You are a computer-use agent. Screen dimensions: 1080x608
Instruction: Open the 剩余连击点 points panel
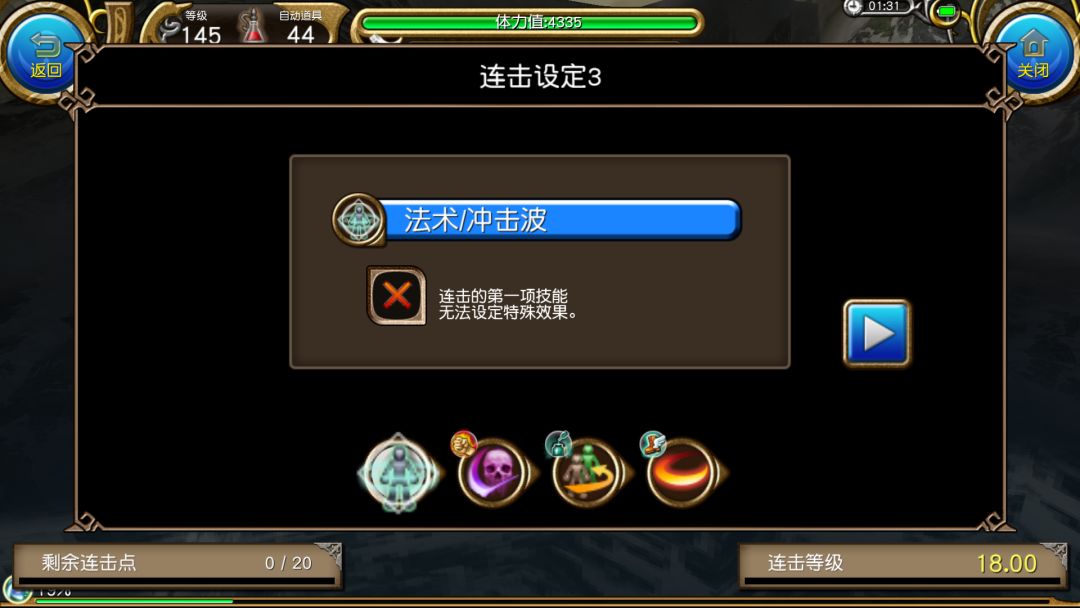pos(177,563)
